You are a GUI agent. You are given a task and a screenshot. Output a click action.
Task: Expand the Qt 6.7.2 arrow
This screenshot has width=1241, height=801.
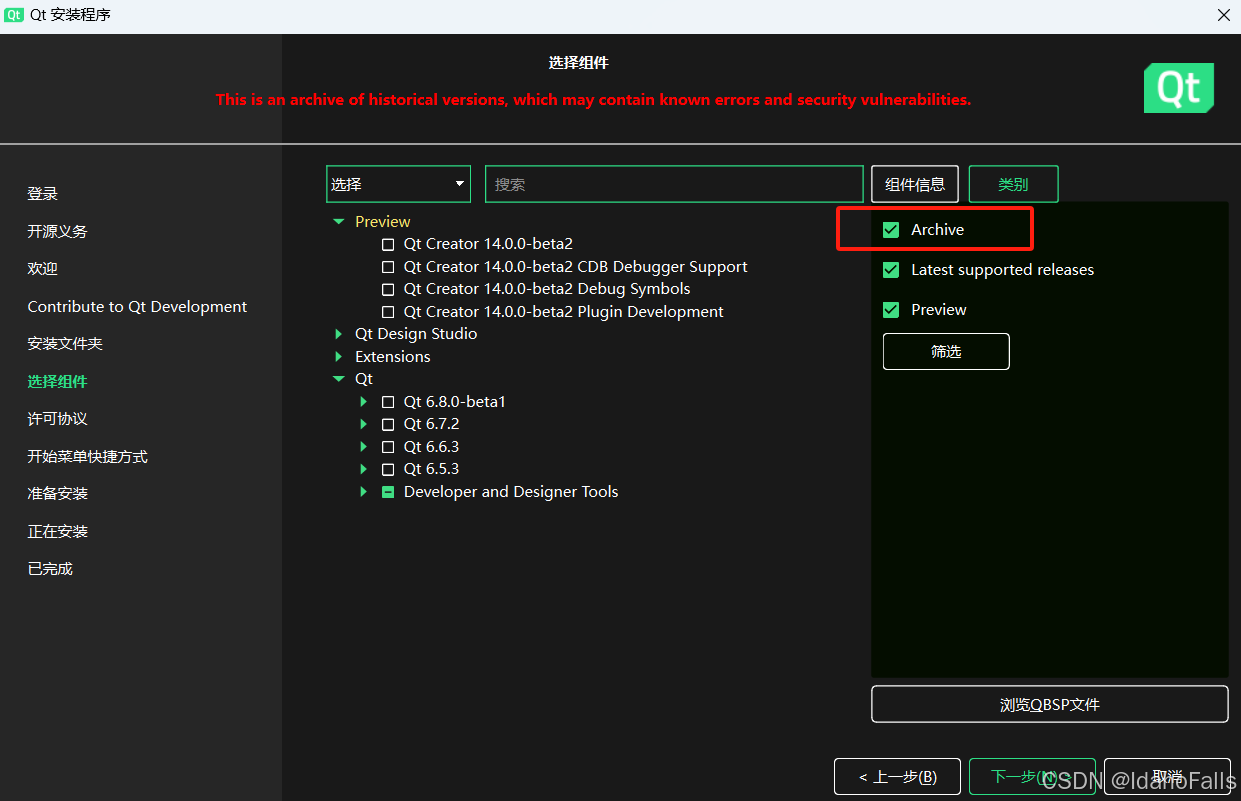coord(364,424)
